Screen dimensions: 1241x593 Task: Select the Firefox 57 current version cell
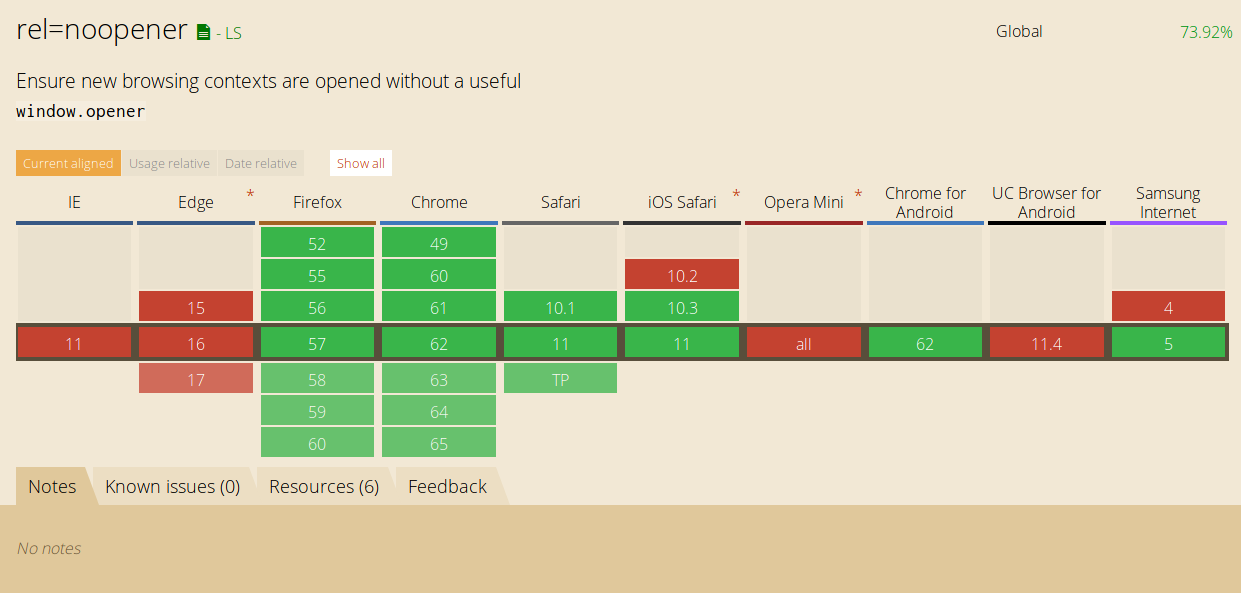317,343
